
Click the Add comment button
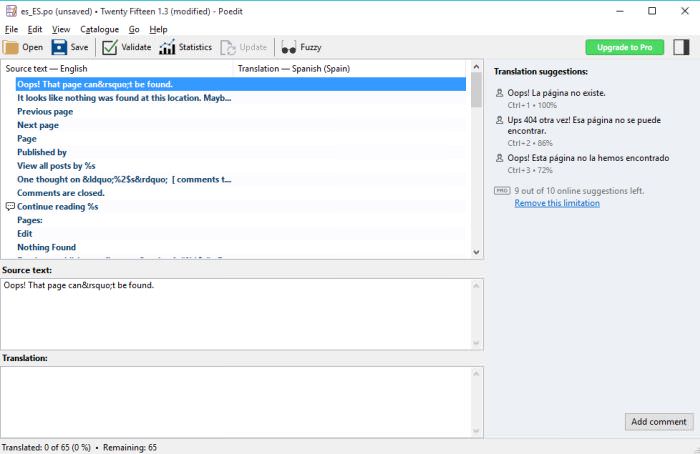(x=659, y=421)
